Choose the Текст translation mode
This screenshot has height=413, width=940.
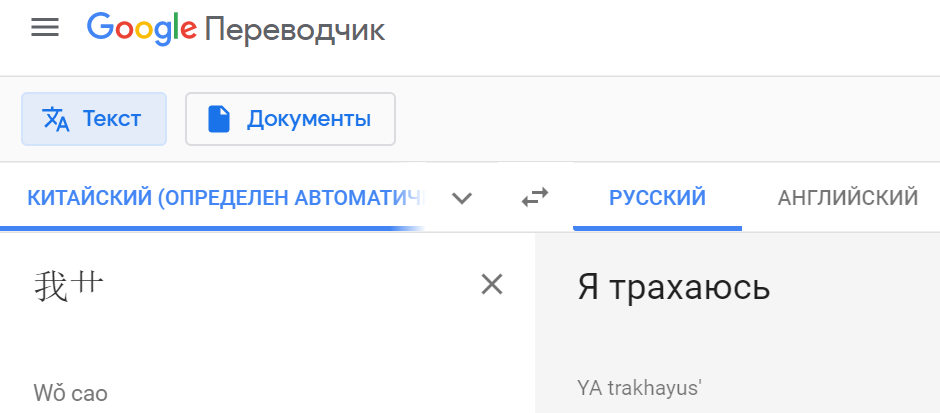pyautogui.click(x=94, y=119)
